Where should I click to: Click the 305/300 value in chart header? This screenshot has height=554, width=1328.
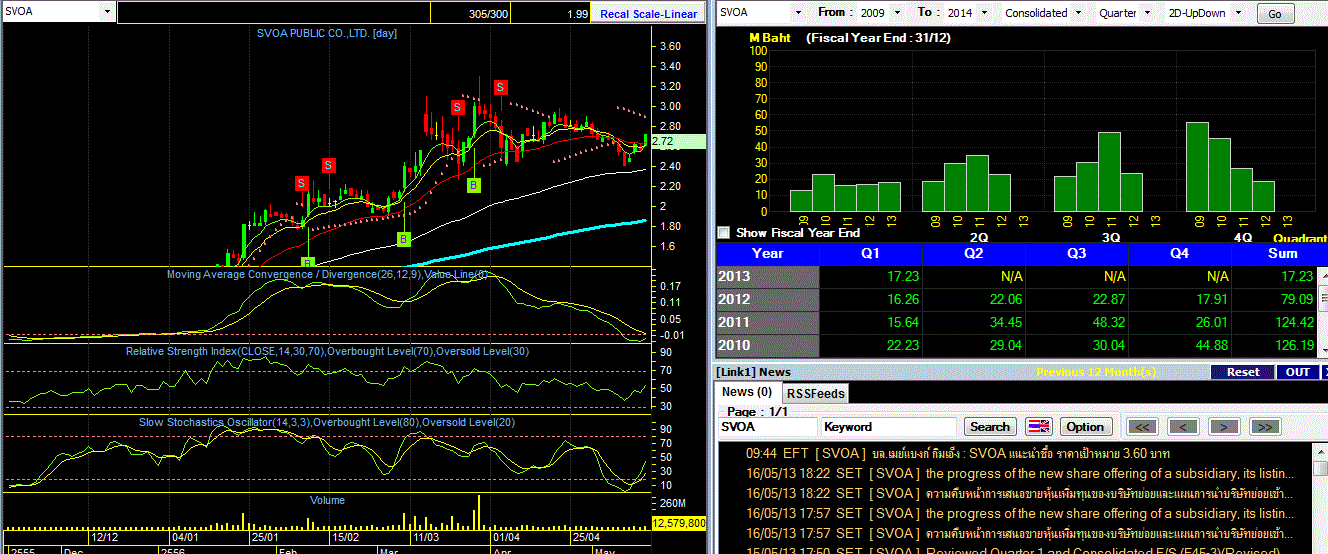[488, 14]
